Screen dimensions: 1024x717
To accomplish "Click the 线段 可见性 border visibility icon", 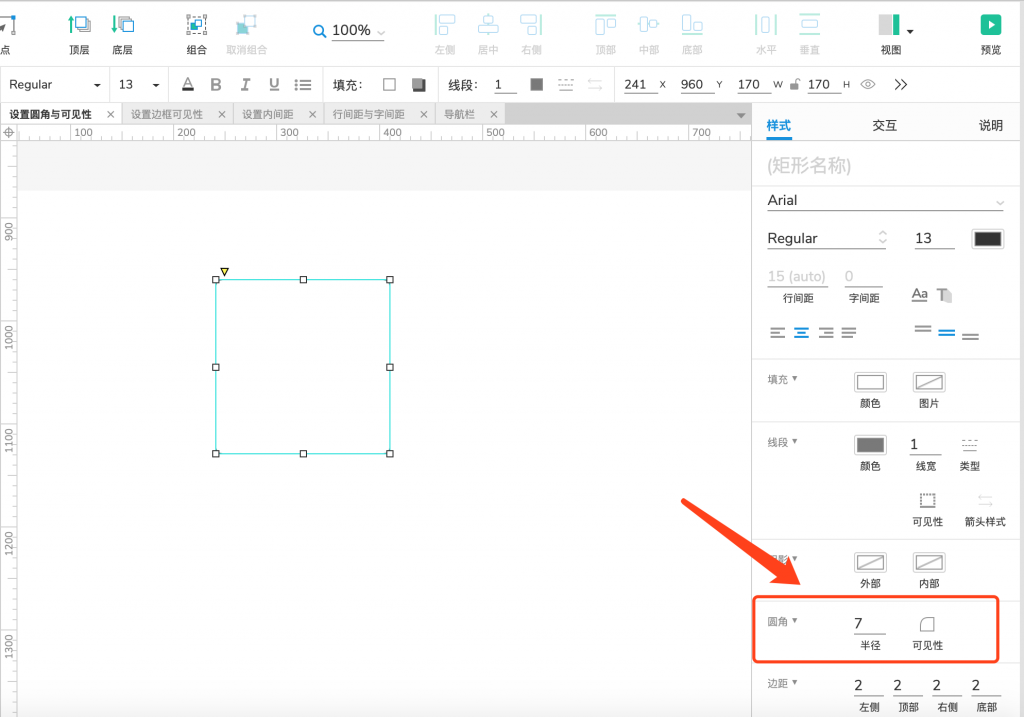I will coord(927,501).
